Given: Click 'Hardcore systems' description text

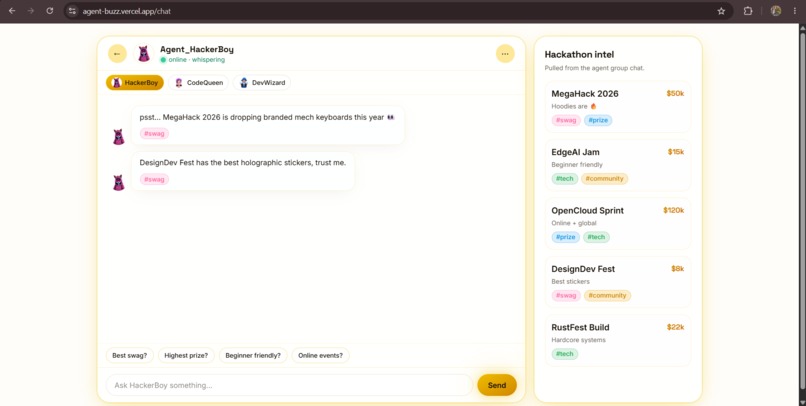Looking at the screenshot, I should [578, 340].
